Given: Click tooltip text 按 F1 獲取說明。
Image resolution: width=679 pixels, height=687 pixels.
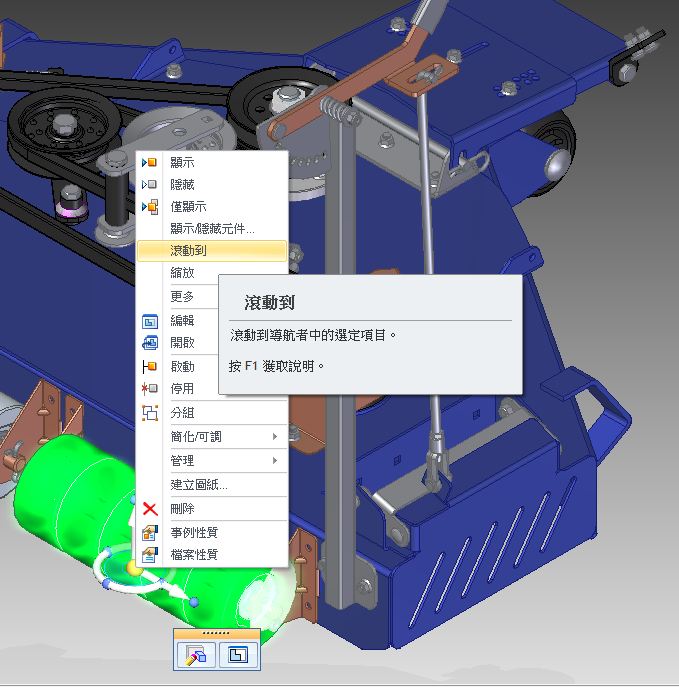Looking at the screenshot, I should coord(276,366).
